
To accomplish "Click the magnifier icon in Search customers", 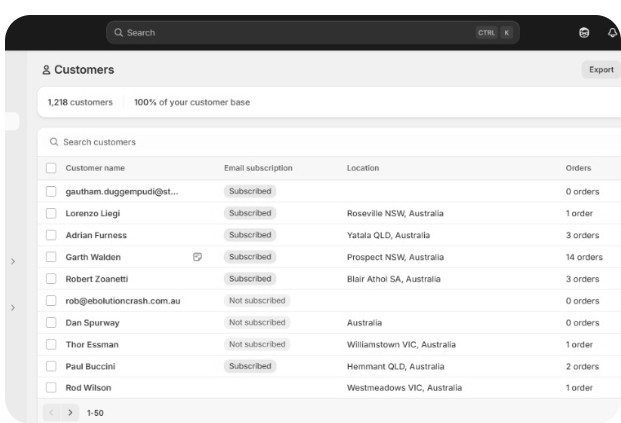I will pyautogui.click(x=54, y=142).
